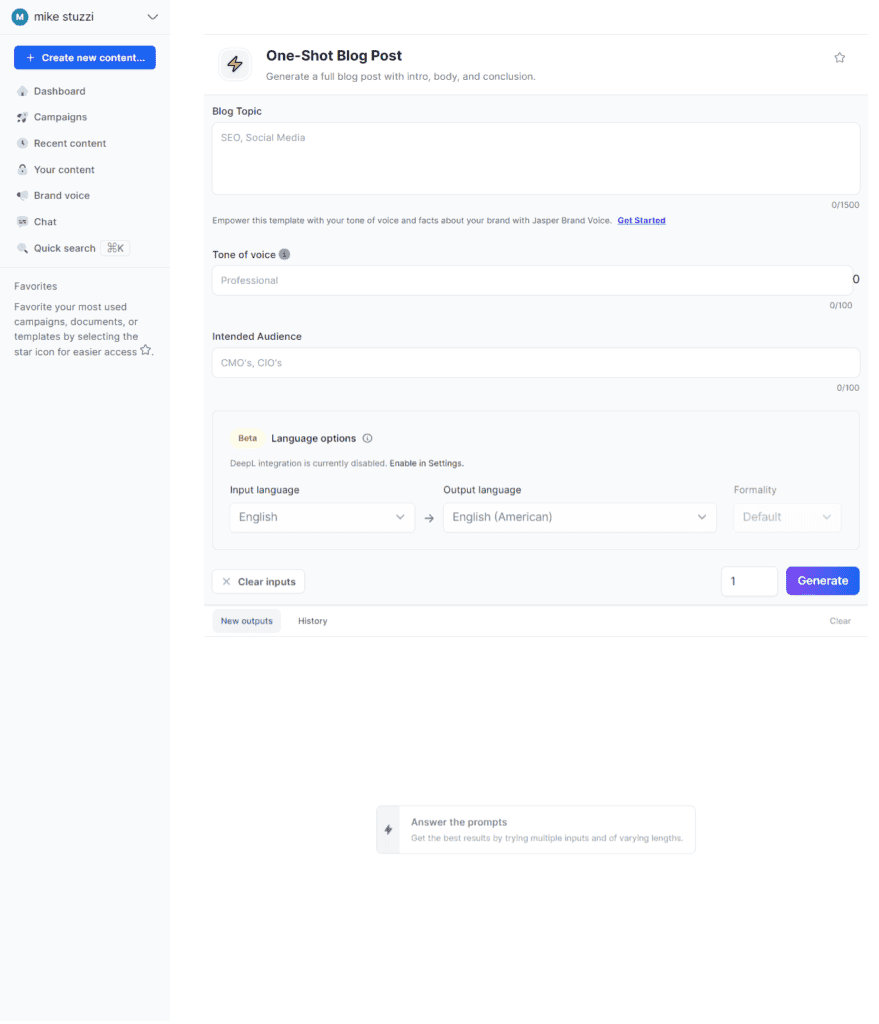Click the Chat icon in the sidebar
The height and width of the screenshot is (1024, 879).
tap(23, 222)
